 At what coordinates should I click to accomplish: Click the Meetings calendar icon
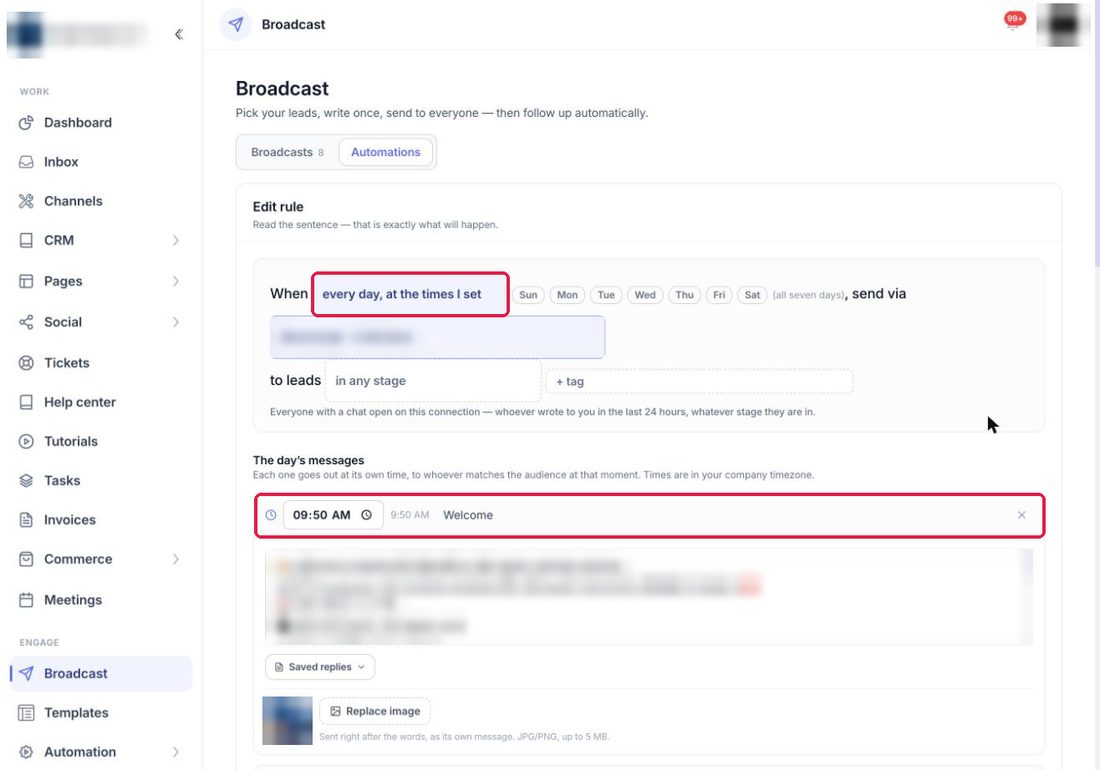[26, 600]
